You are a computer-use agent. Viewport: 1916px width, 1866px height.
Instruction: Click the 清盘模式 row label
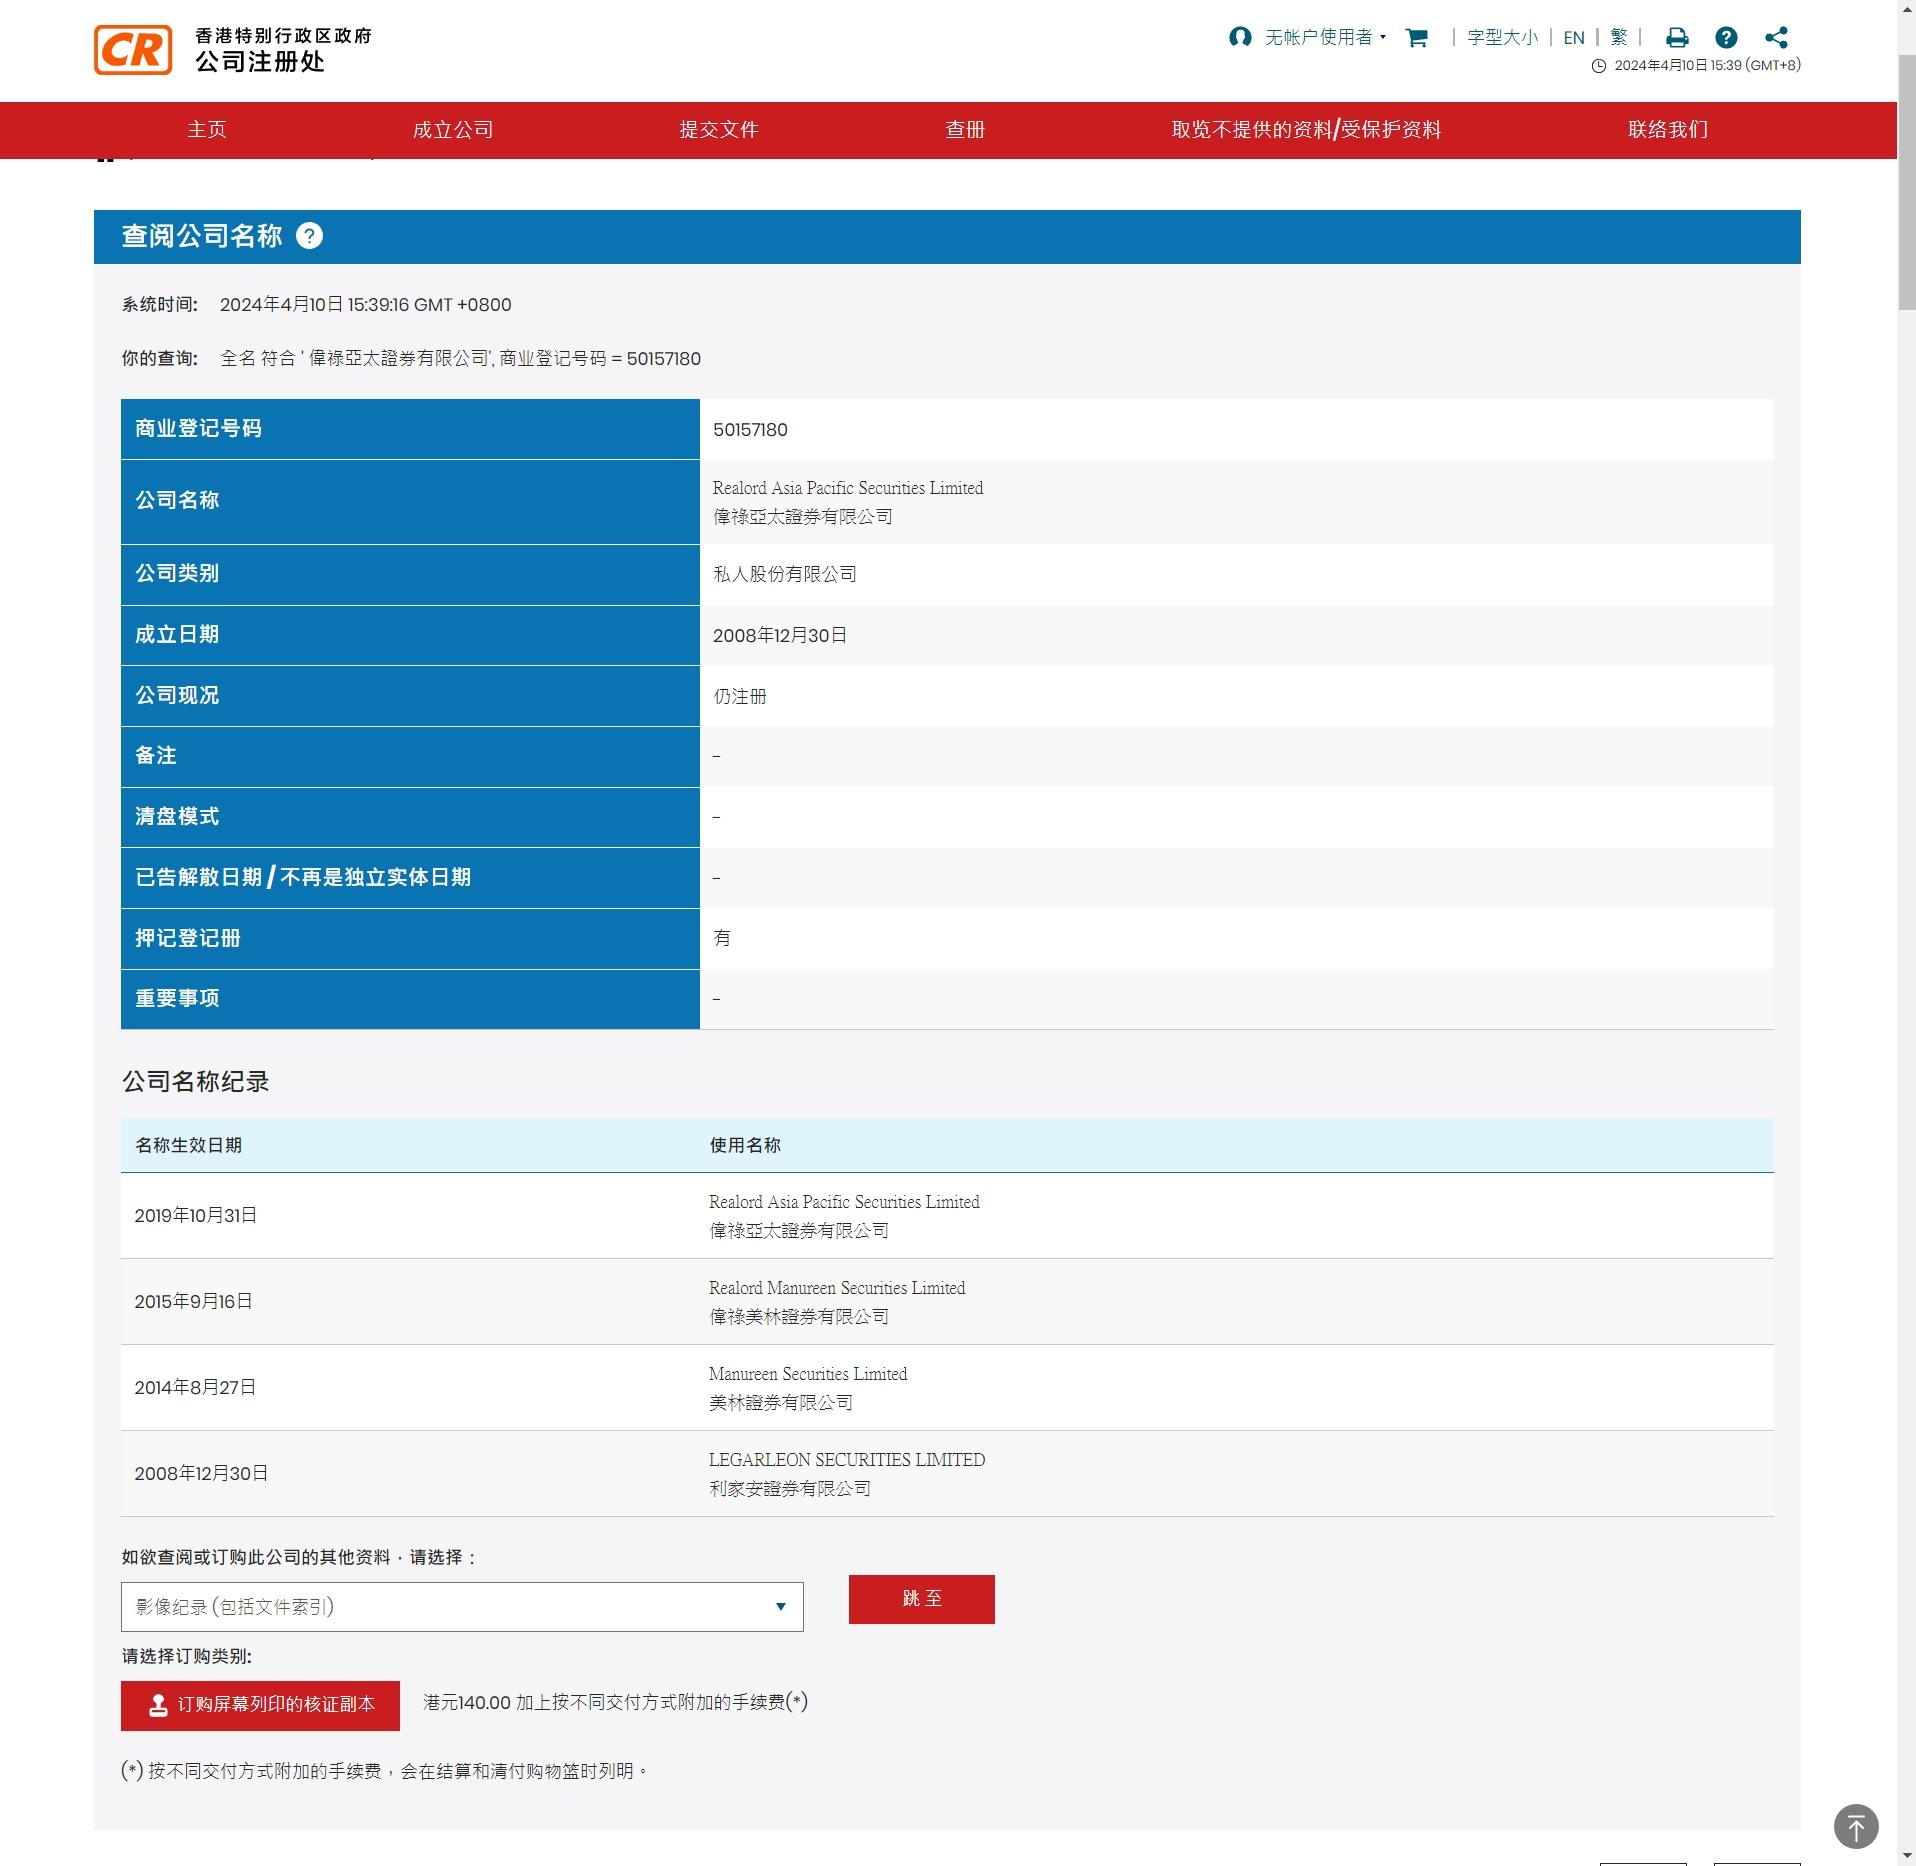pyautogui.click(x=177, y=817)
